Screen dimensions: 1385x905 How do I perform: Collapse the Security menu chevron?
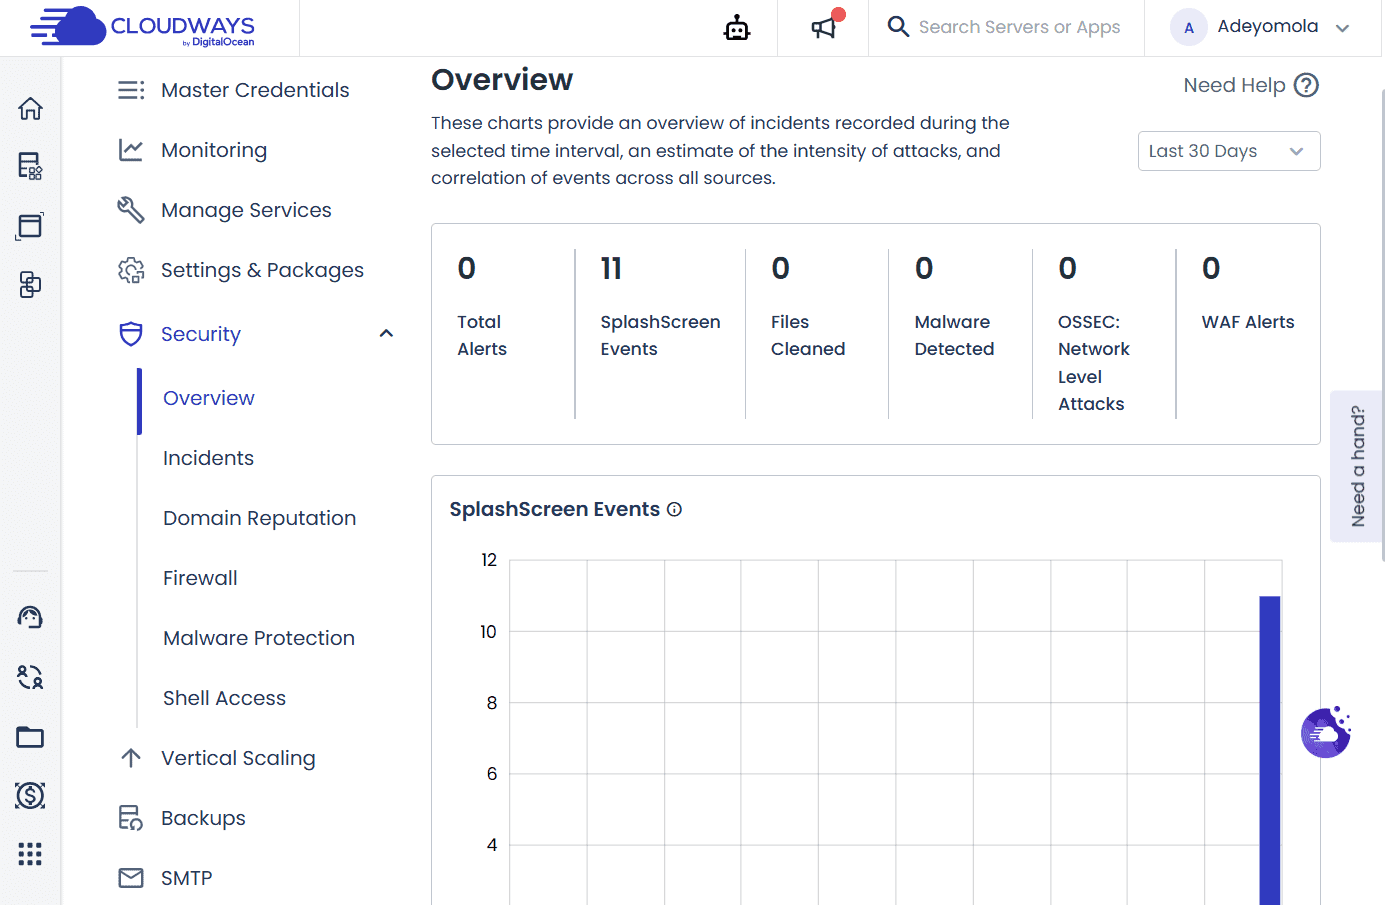[386, 333]
